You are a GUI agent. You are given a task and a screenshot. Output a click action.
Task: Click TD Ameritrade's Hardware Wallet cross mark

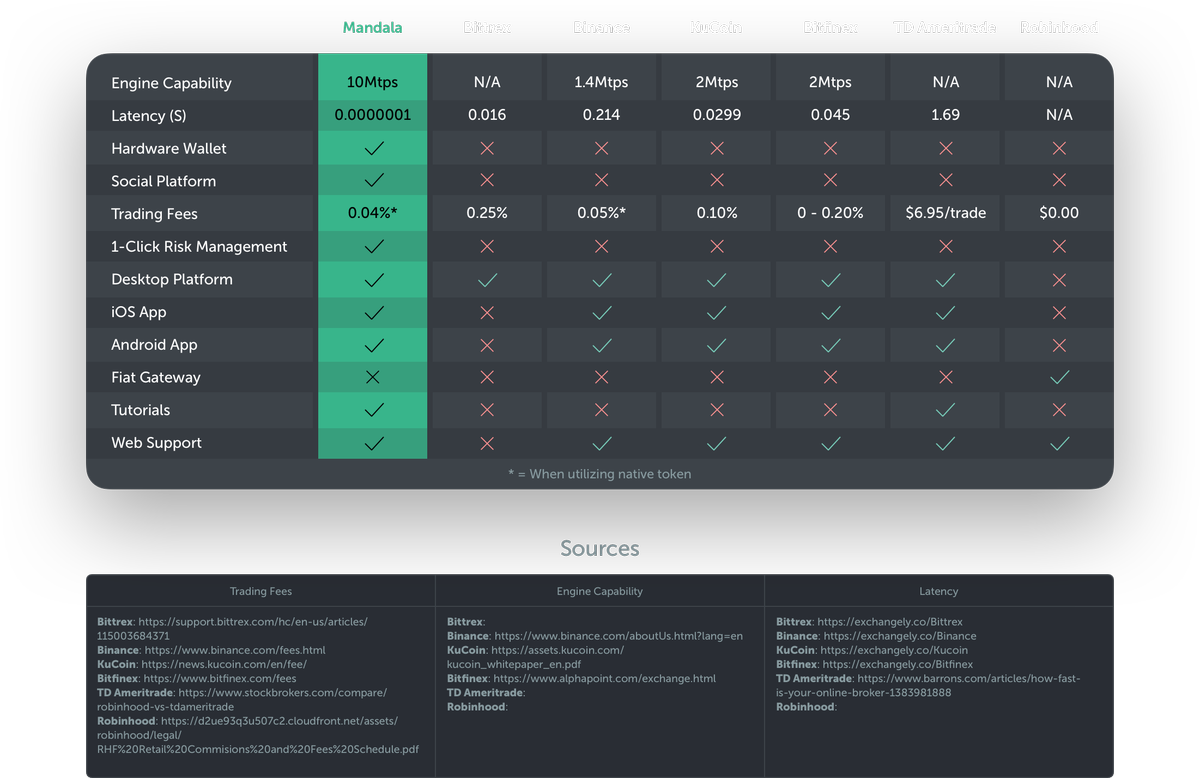(x=945, y=148)
